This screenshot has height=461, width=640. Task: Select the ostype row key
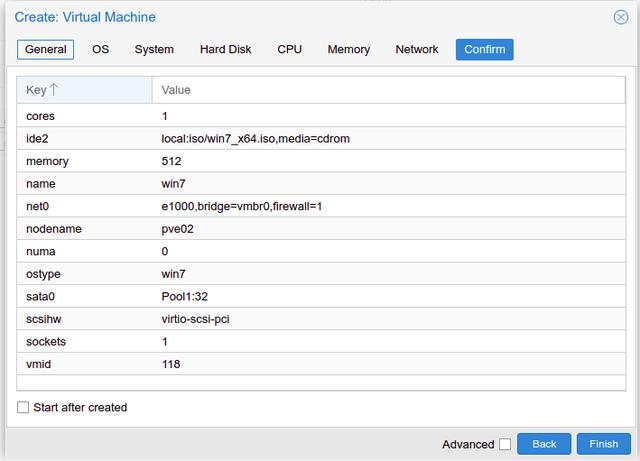43,274
